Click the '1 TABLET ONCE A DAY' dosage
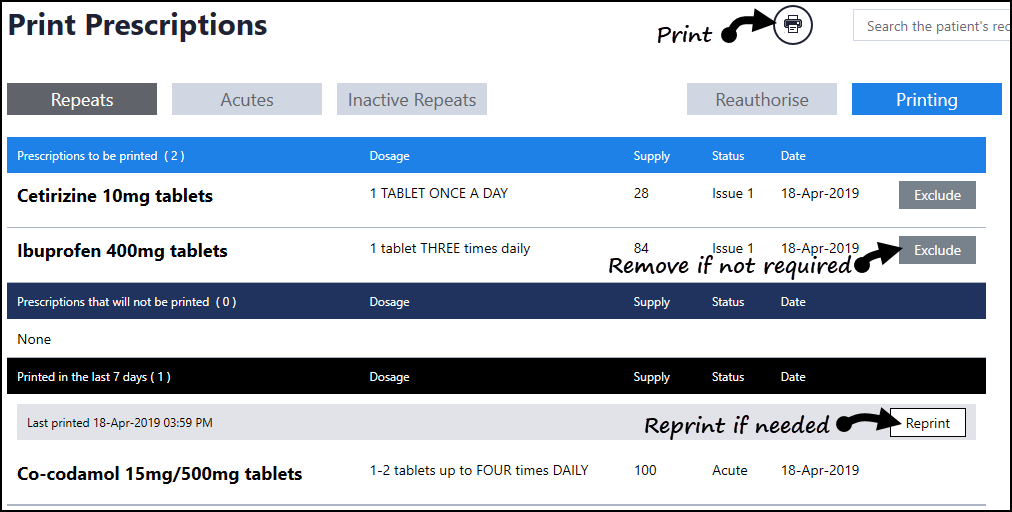1012x512 pixels. 439,193
